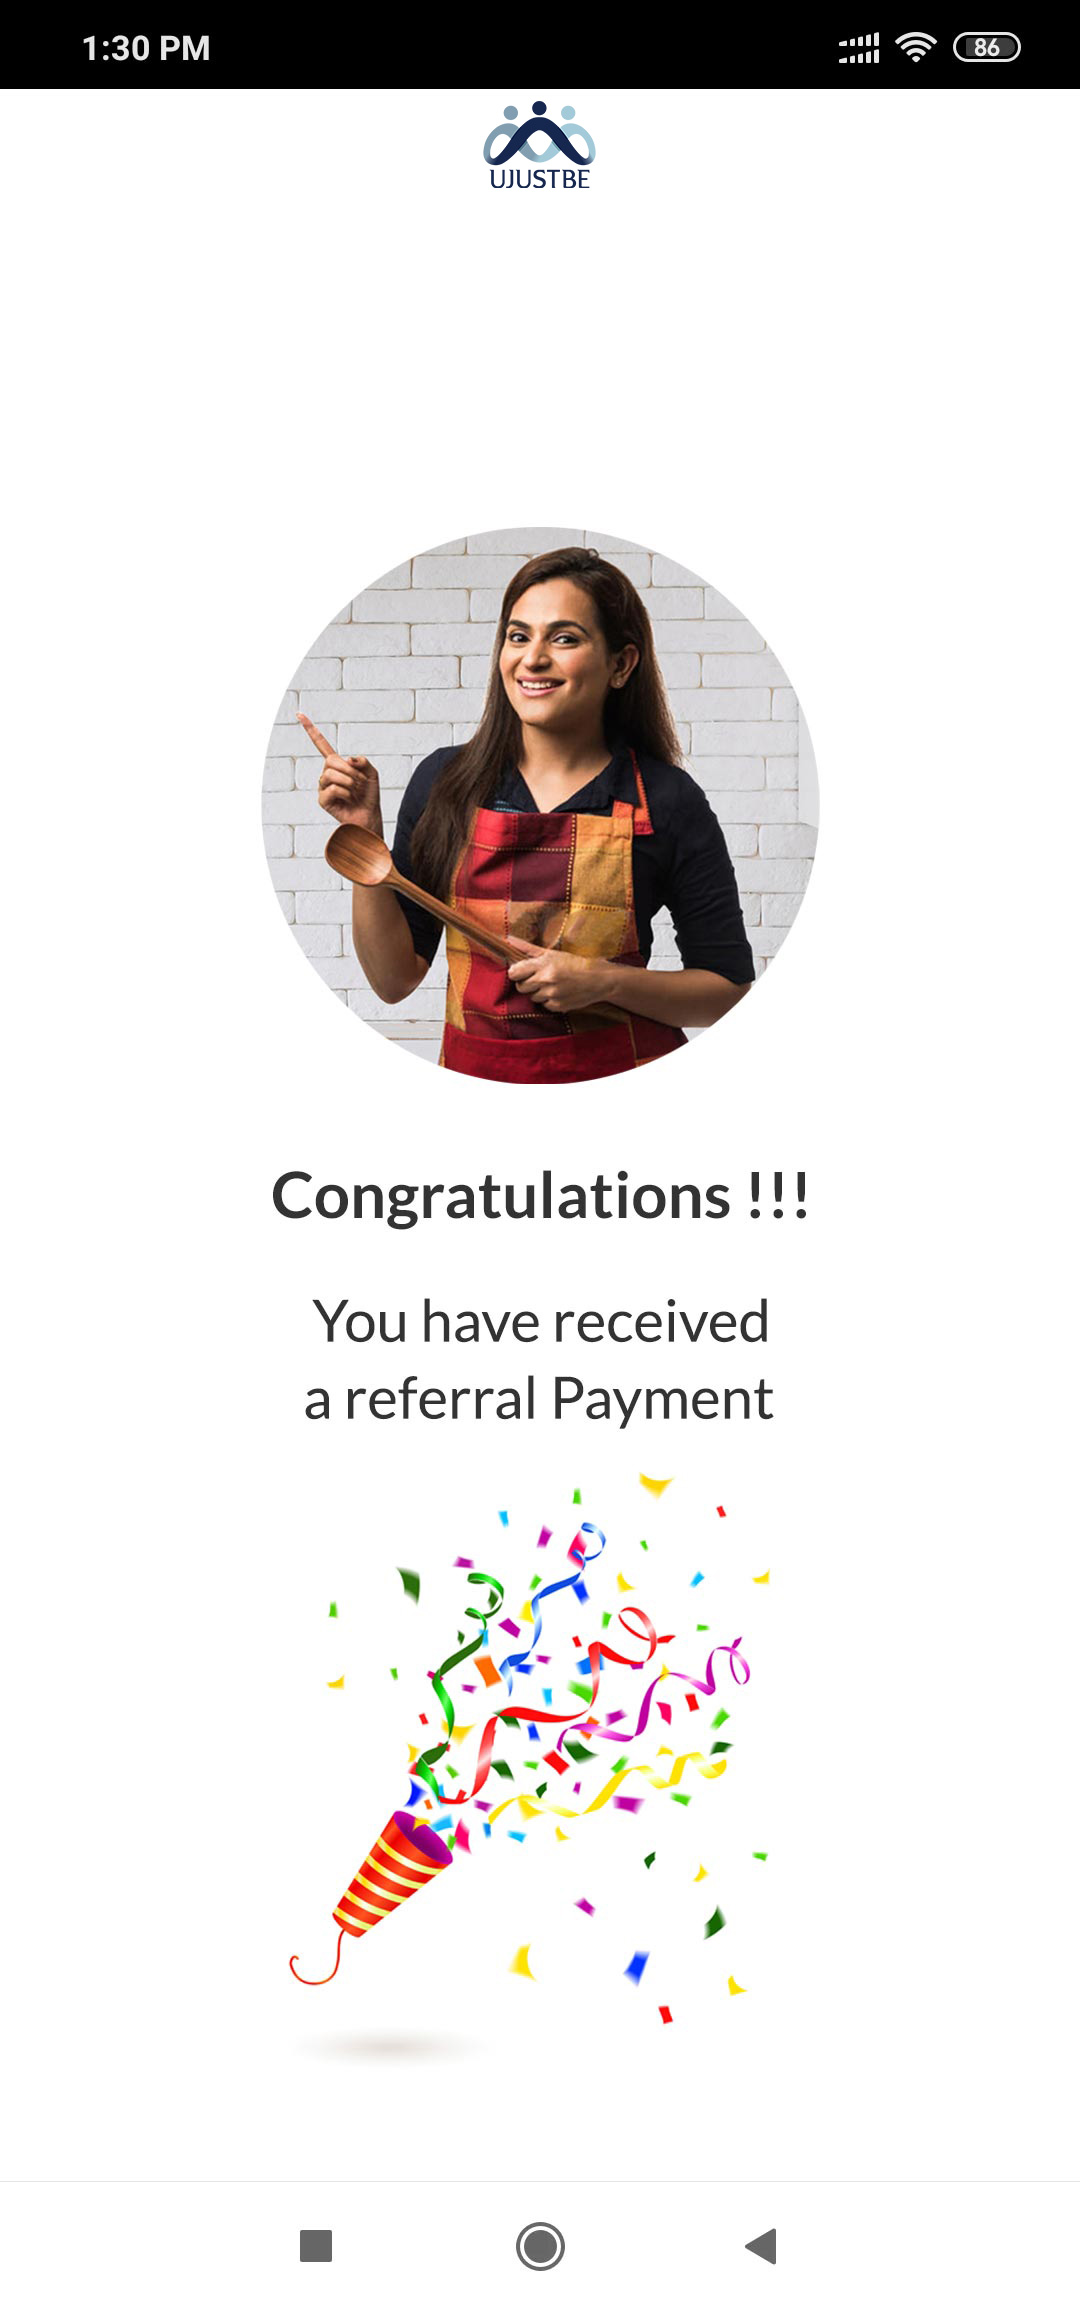This screenshot has height=2310, width=1080.
Task: Tap the circular Home navigation button
Action: click(x=540, y=2246)
